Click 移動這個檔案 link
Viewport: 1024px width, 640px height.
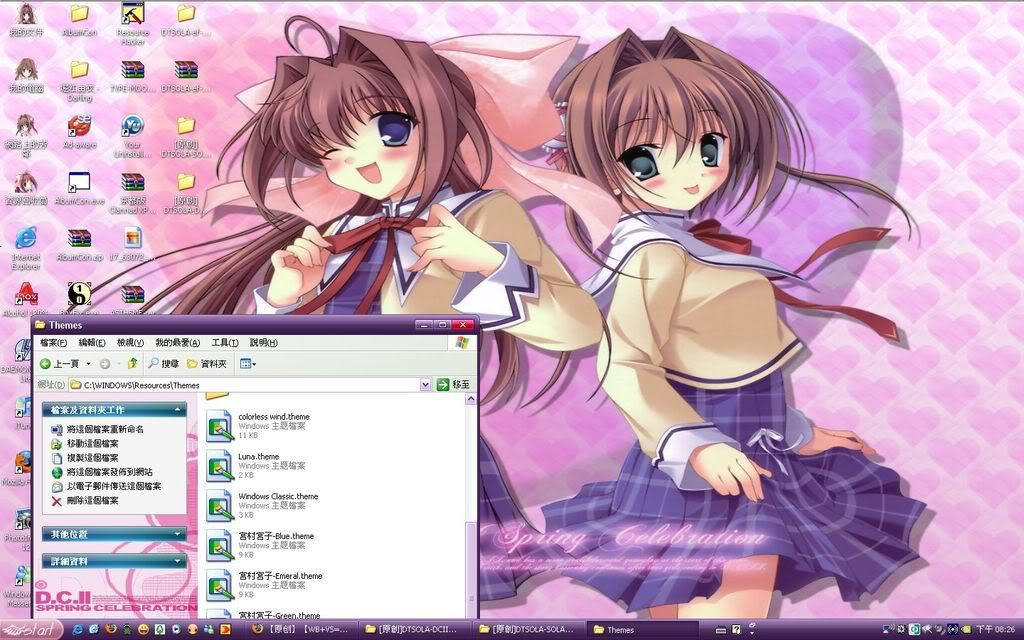[x=93, y=443]
